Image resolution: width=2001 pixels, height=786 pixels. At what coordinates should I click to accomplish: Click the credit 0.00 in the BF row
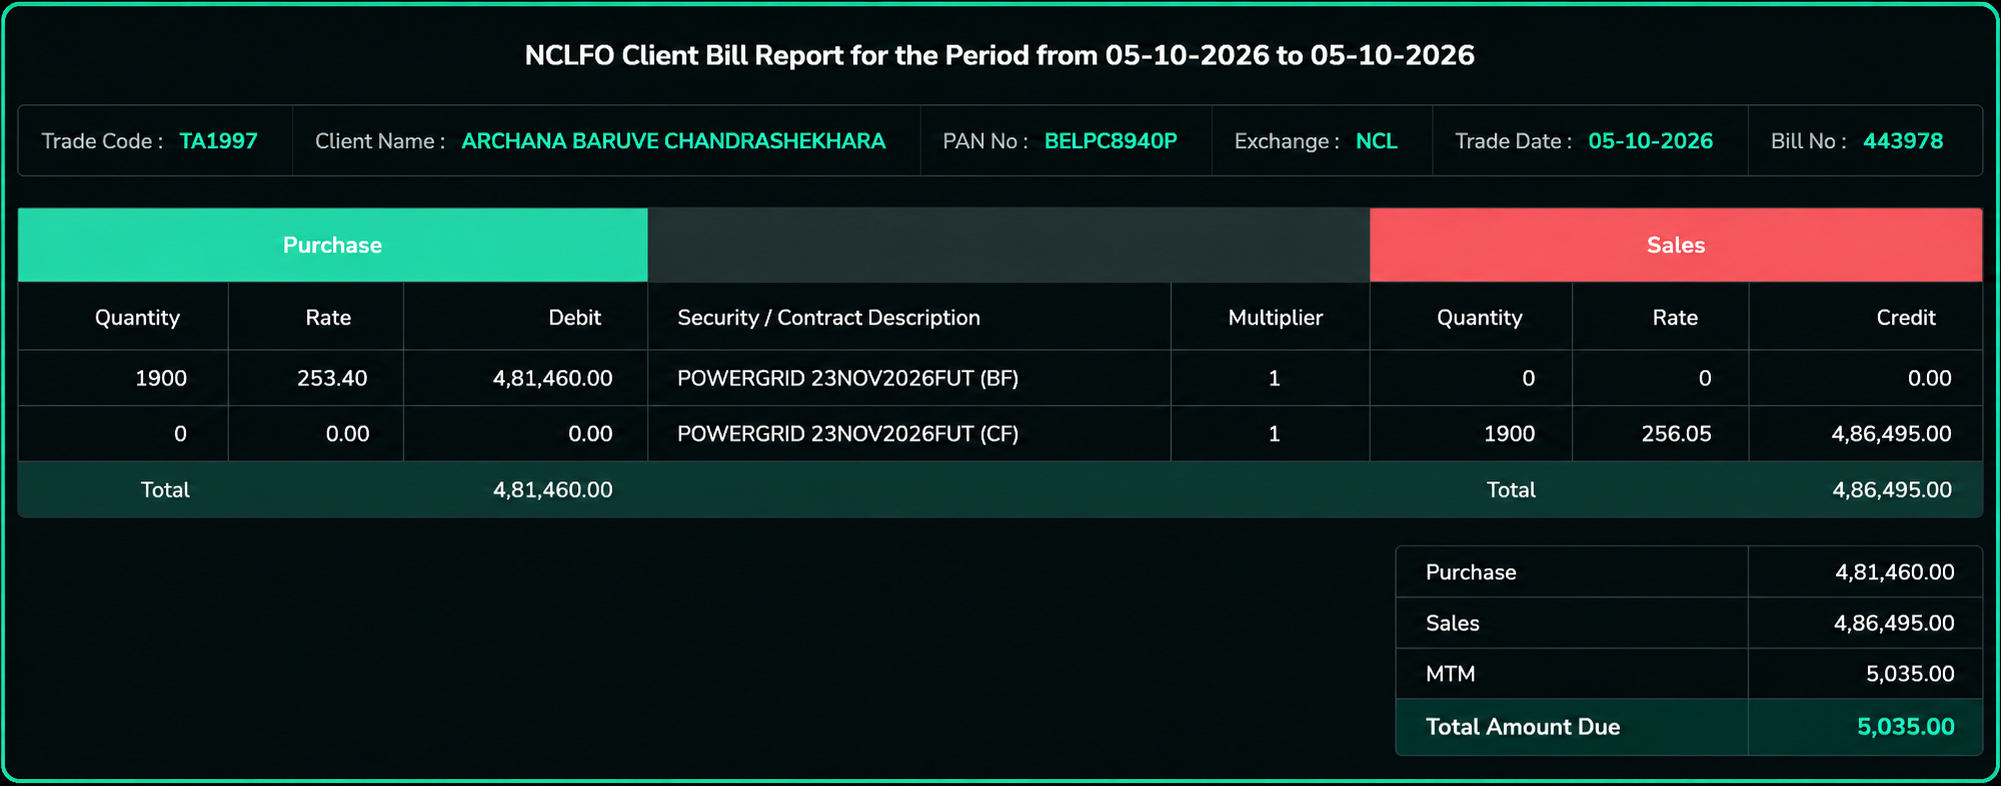(1929, 378)
